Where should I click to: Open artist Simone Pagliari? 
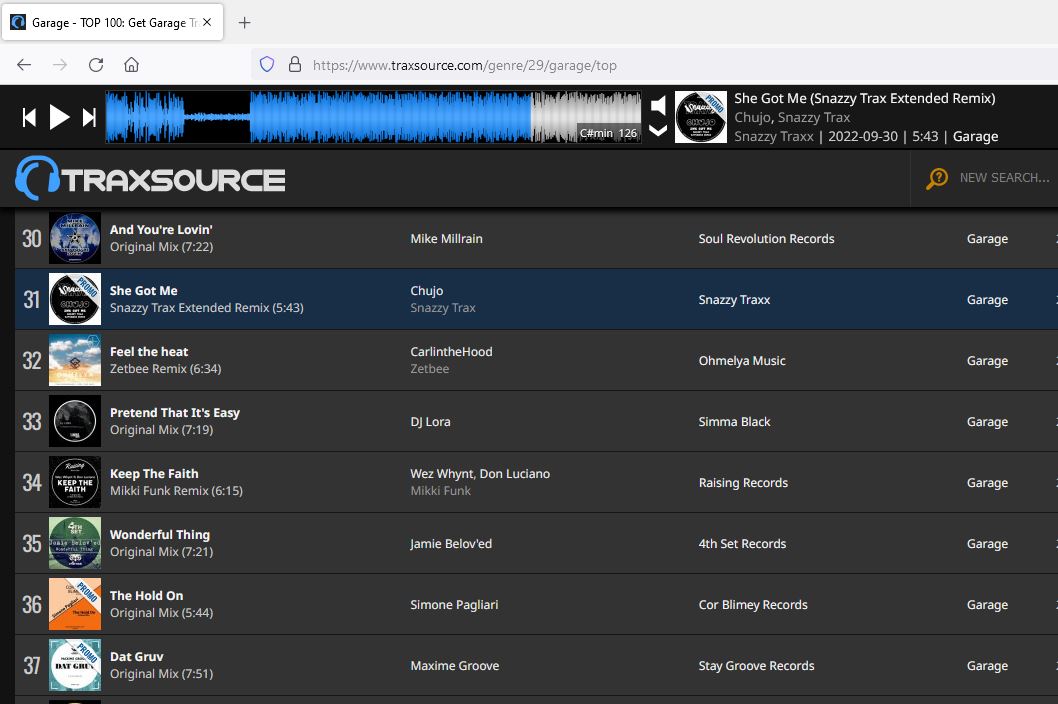[454, 605]
